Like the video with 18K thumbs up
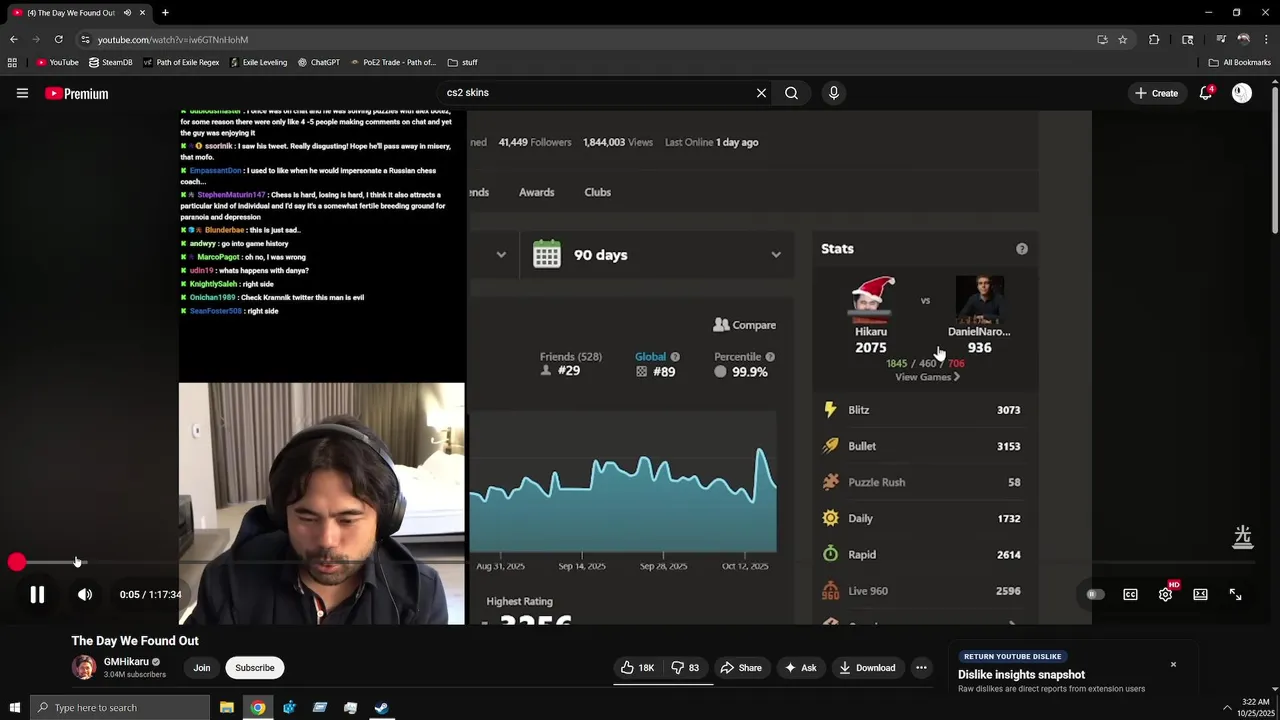Screen dimensions: 1280x720 637,668
